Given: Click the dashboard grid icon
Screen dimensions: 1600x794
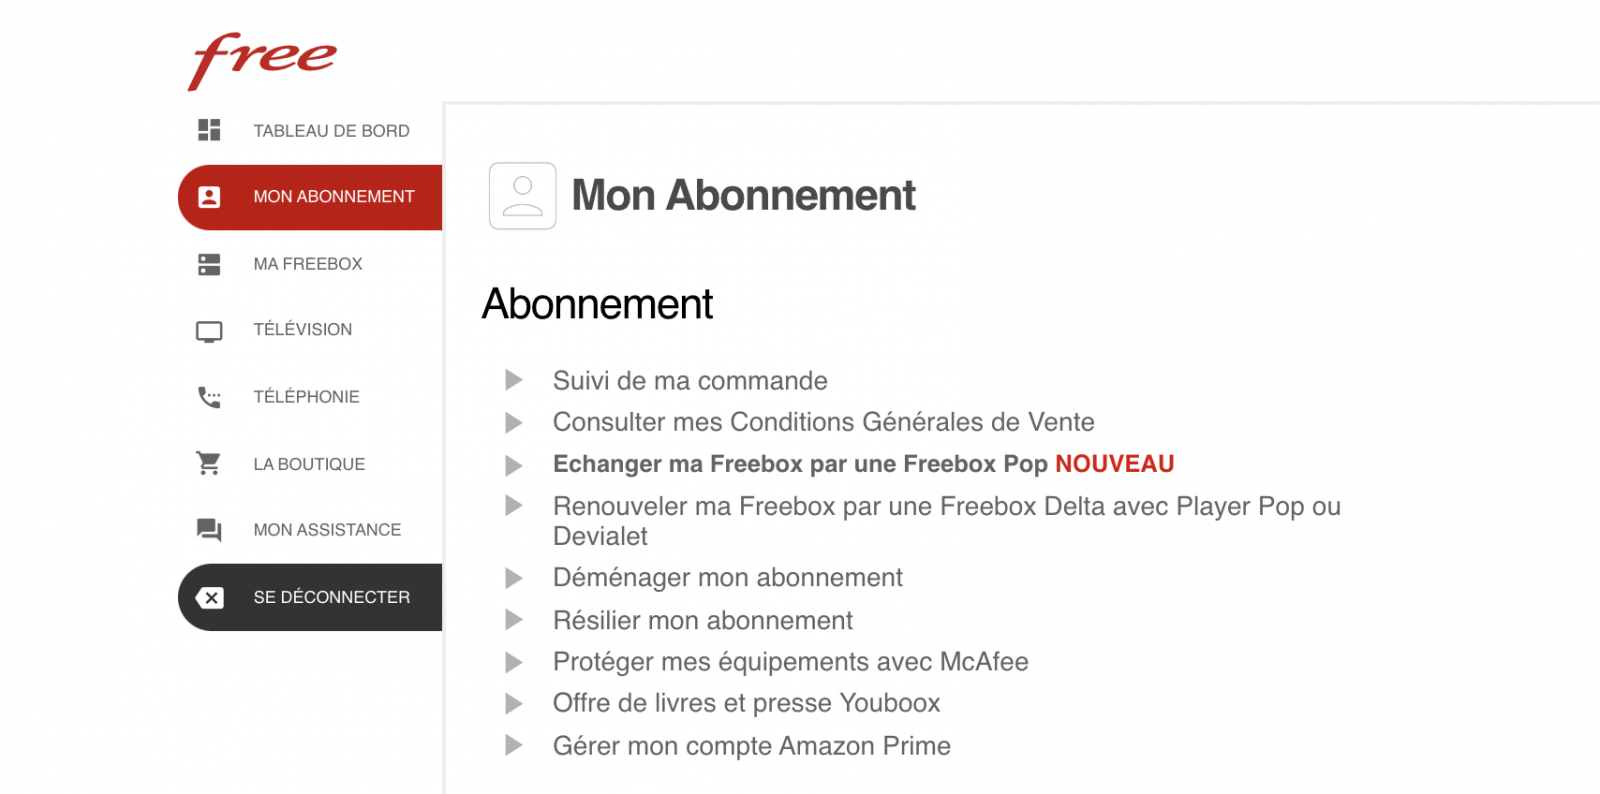Looking at the screenshot, I should click(x=209, y=130).
